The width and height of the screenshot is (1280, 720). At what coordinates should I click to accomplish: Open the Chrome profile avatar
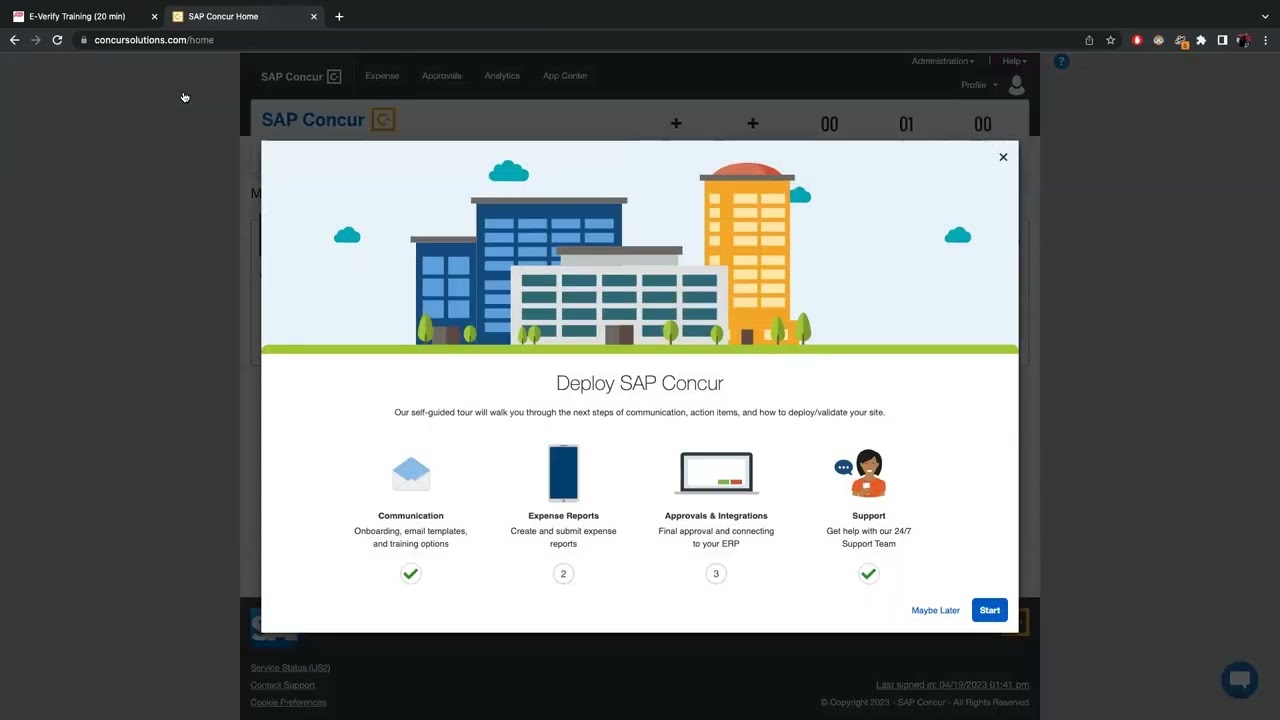point(1243,40)
